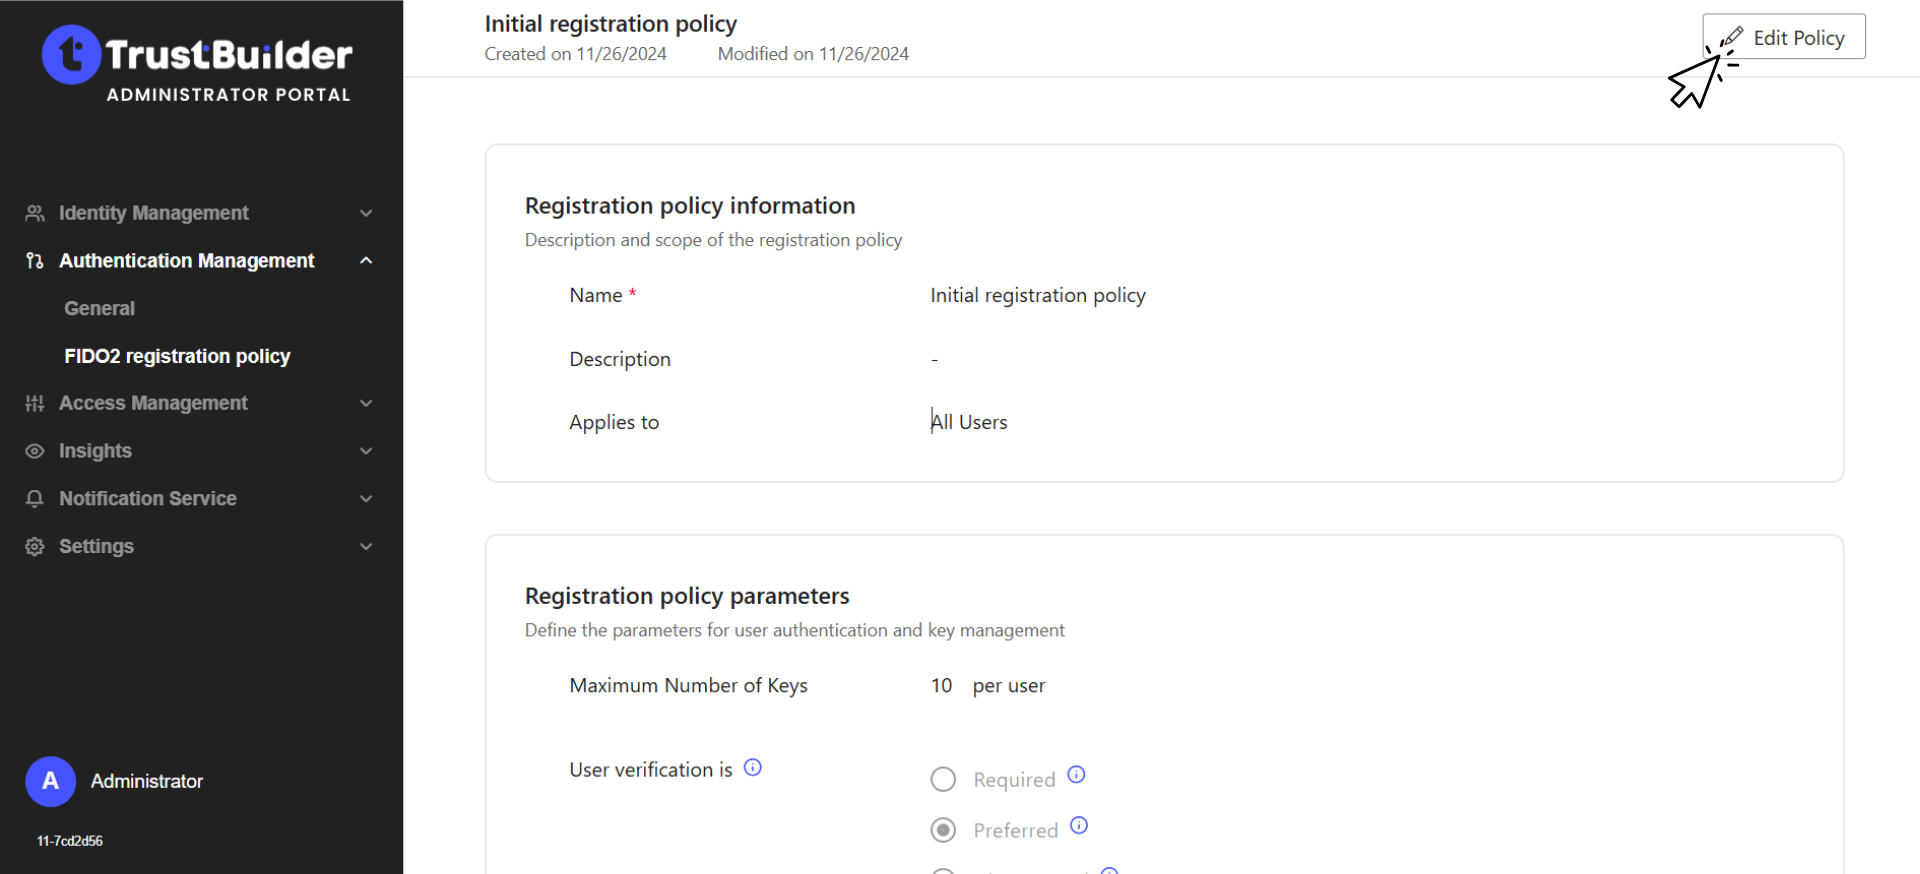1920x874 pixels.
Task: Click the info icon next to Preferred
Action: pyautogui.click(x=1079, y=825)
